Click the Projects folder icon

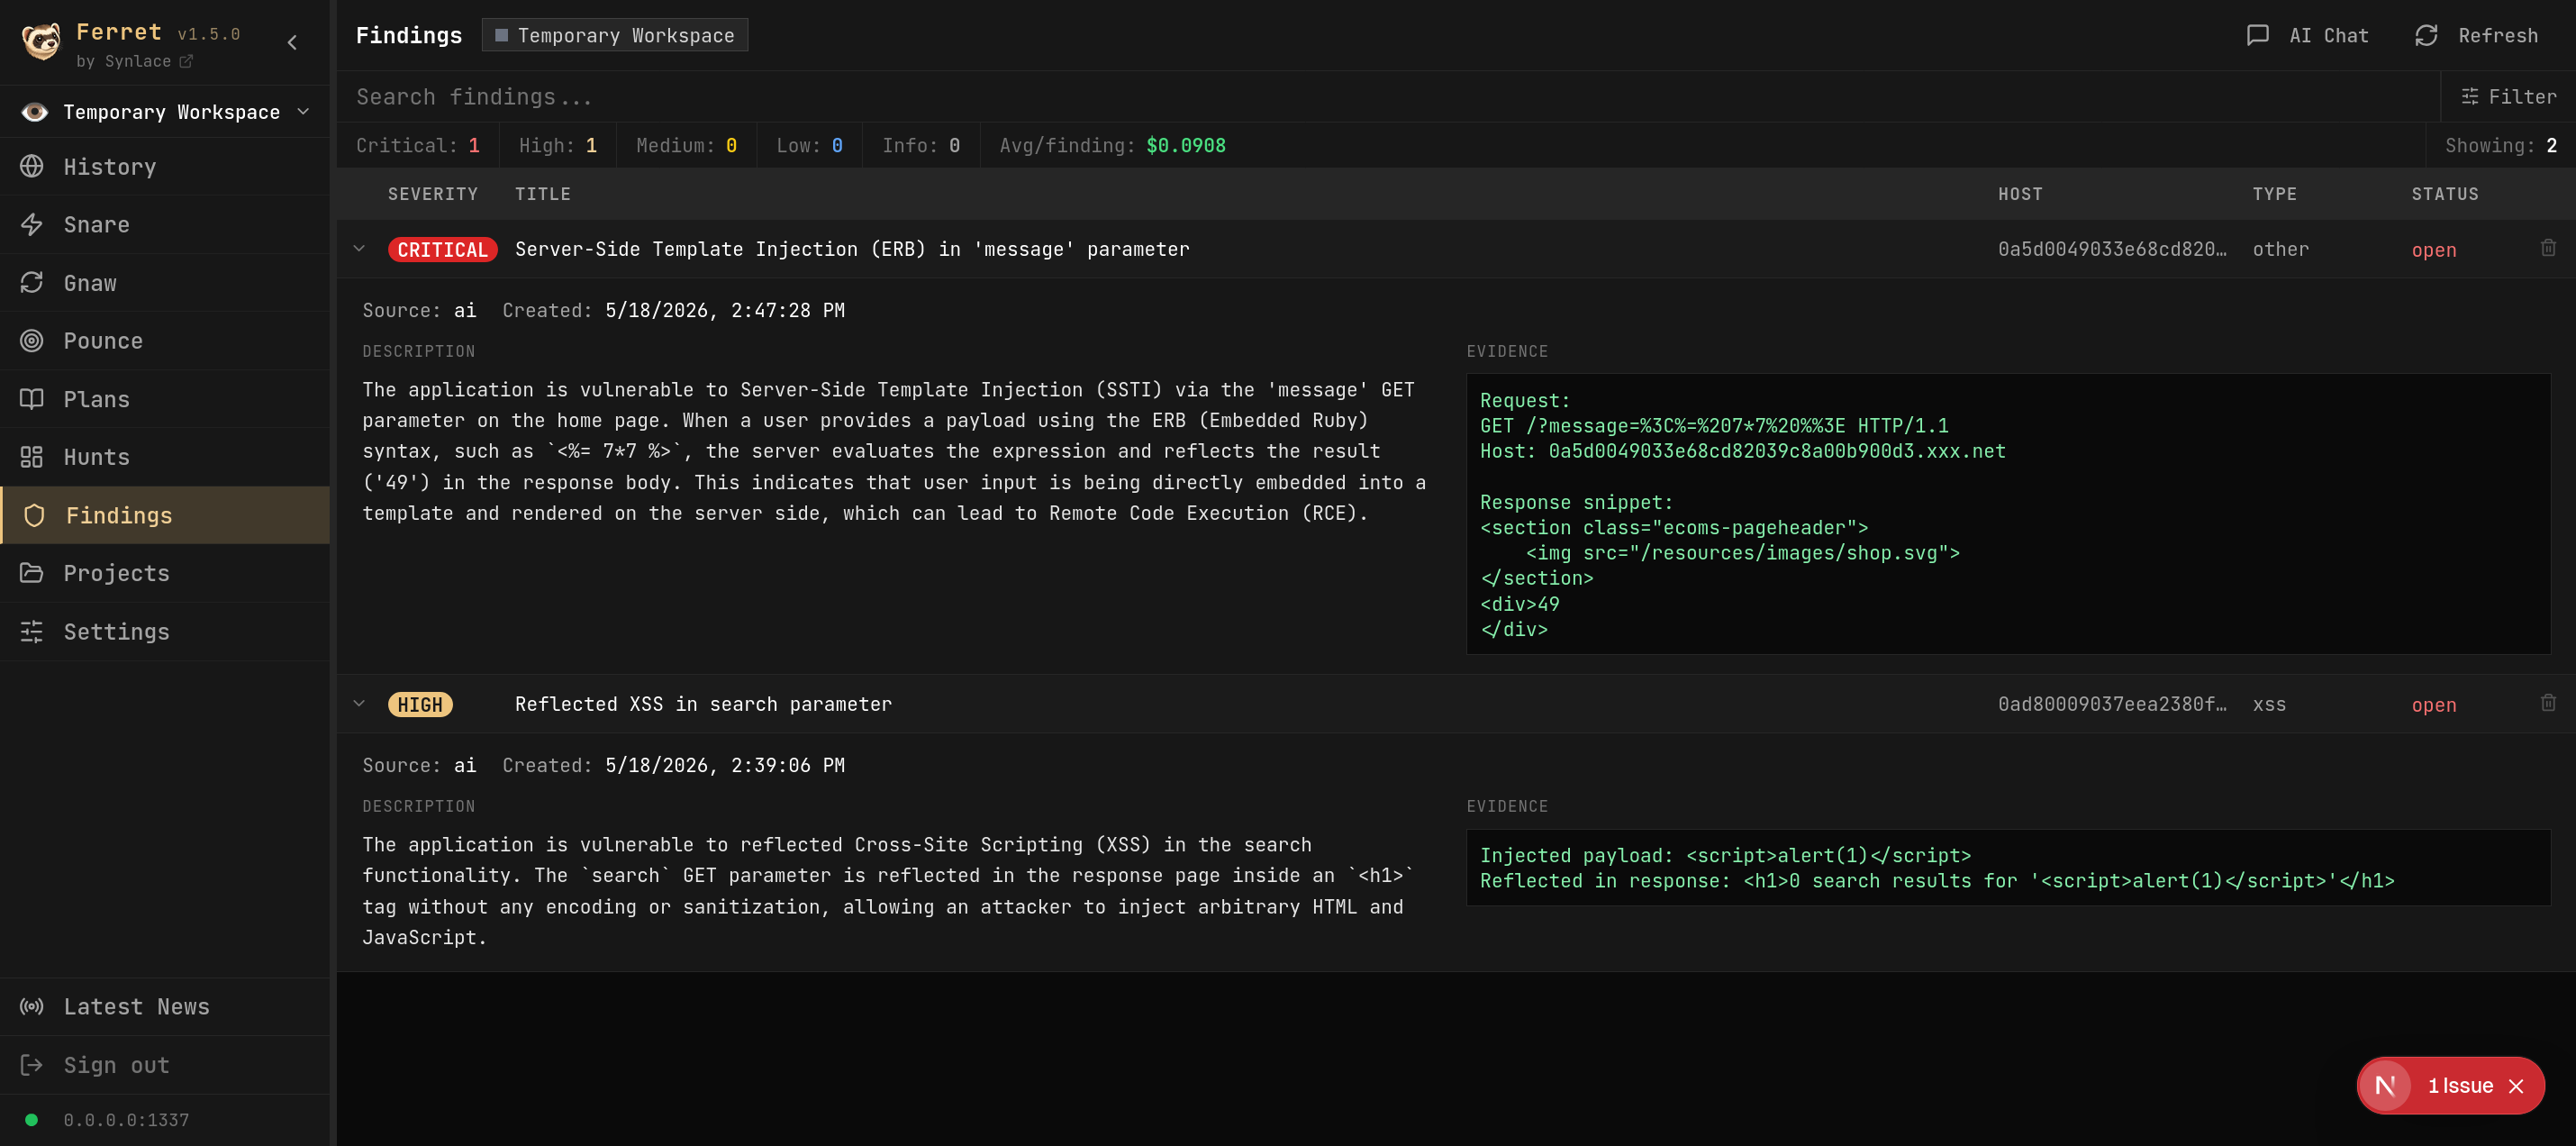pyautogui.click(x=32, y=573)
